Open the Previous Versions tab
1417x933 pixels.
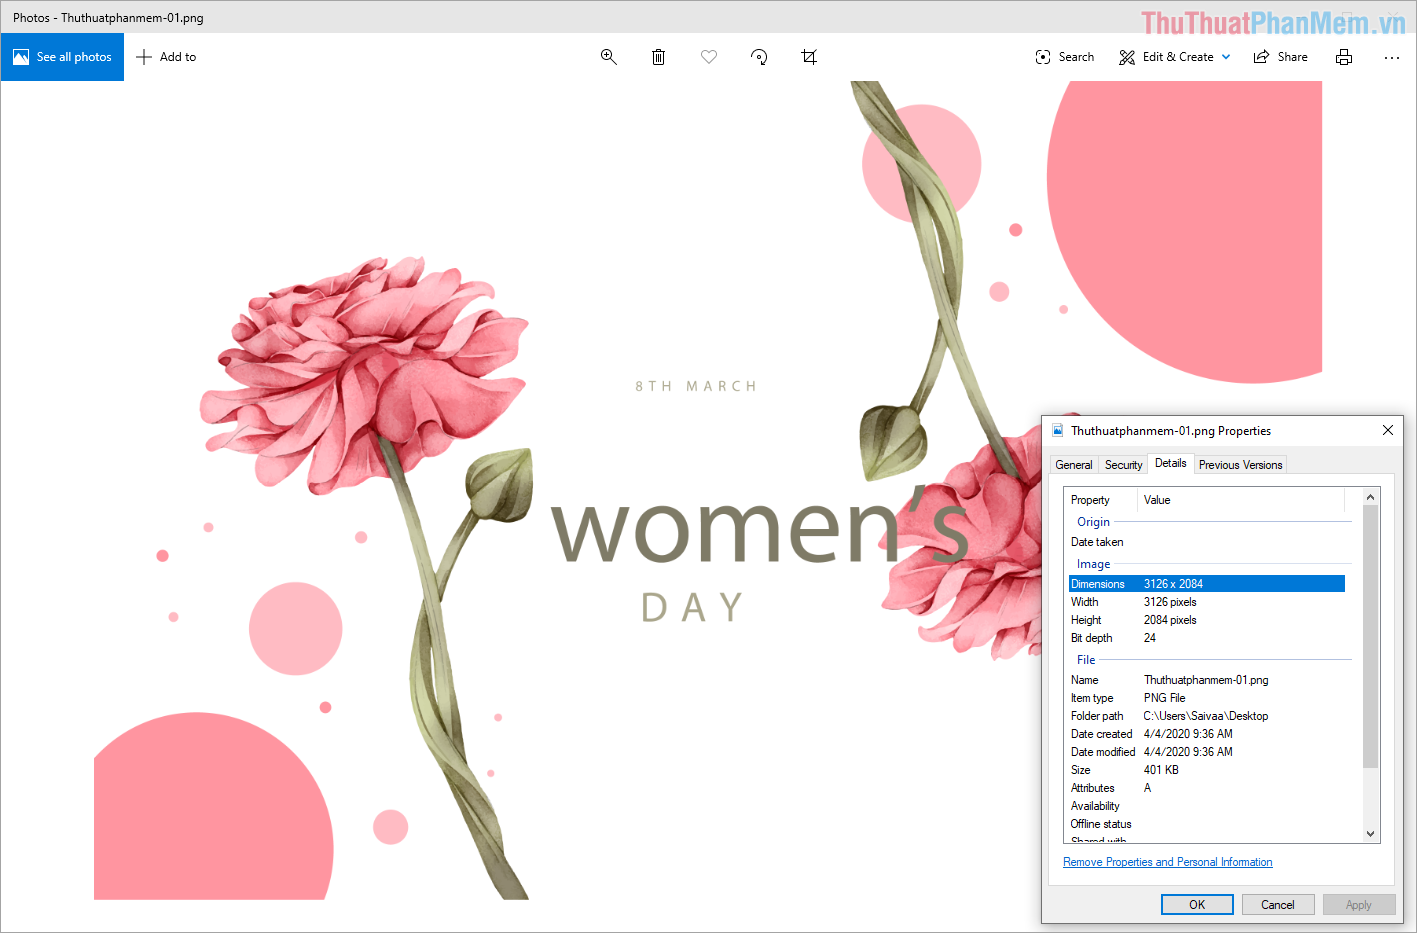click(x=1240, y=464)
